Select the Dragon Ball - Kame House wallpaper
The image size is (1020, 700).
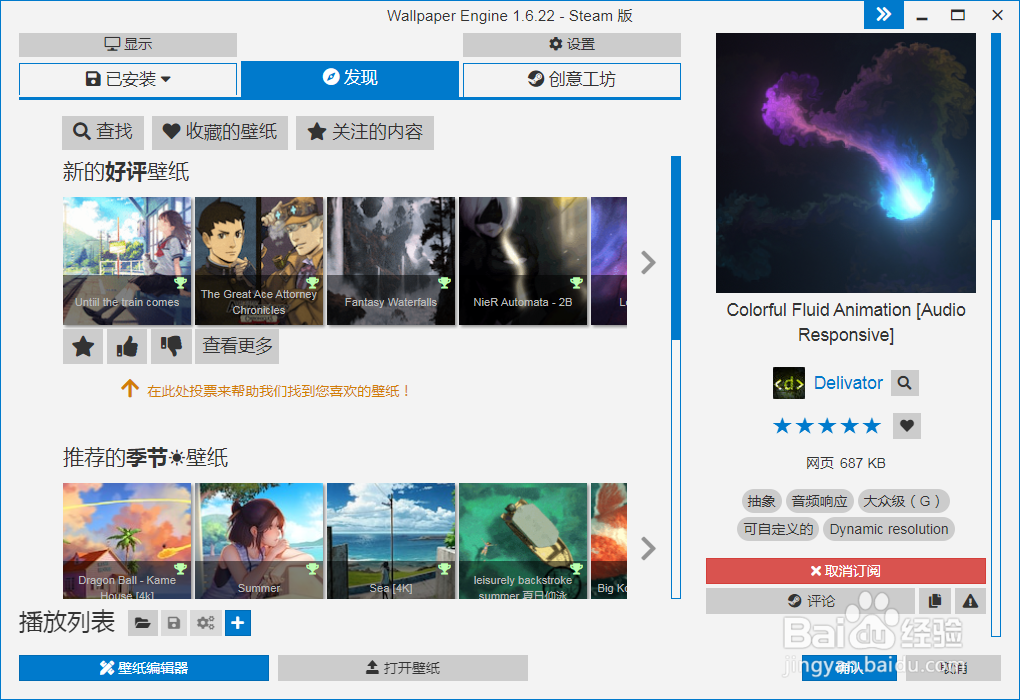click(x=127, y=541)
